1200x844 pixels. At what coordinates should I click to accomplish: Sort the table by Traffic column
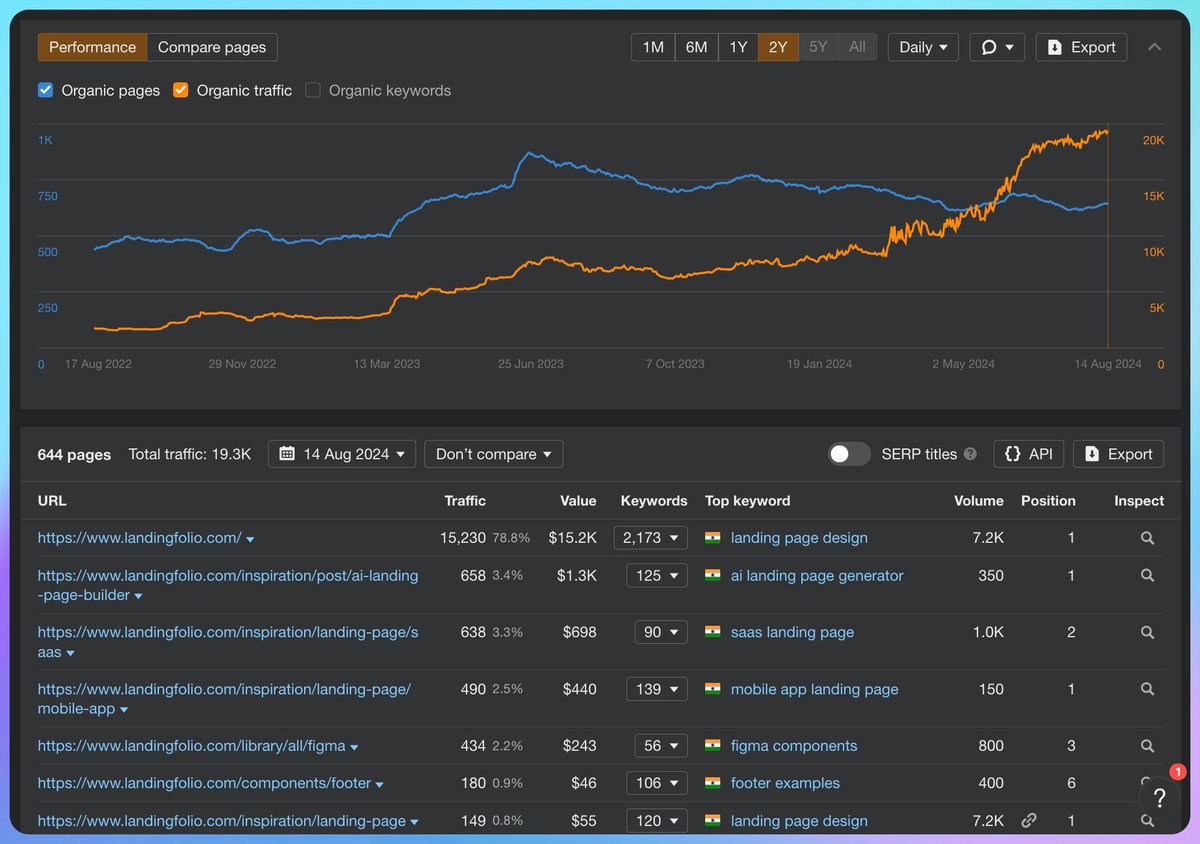coord(465,501)
